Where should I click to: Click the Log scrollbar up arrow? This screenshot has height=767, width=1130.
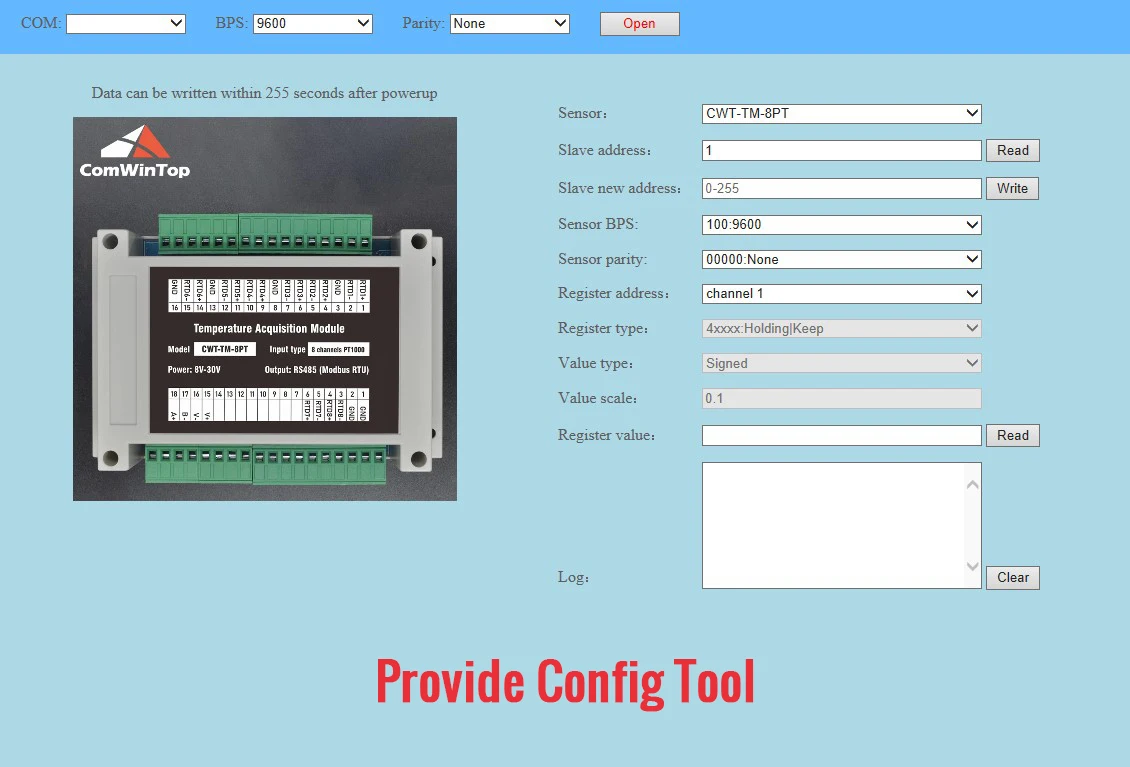972,484
